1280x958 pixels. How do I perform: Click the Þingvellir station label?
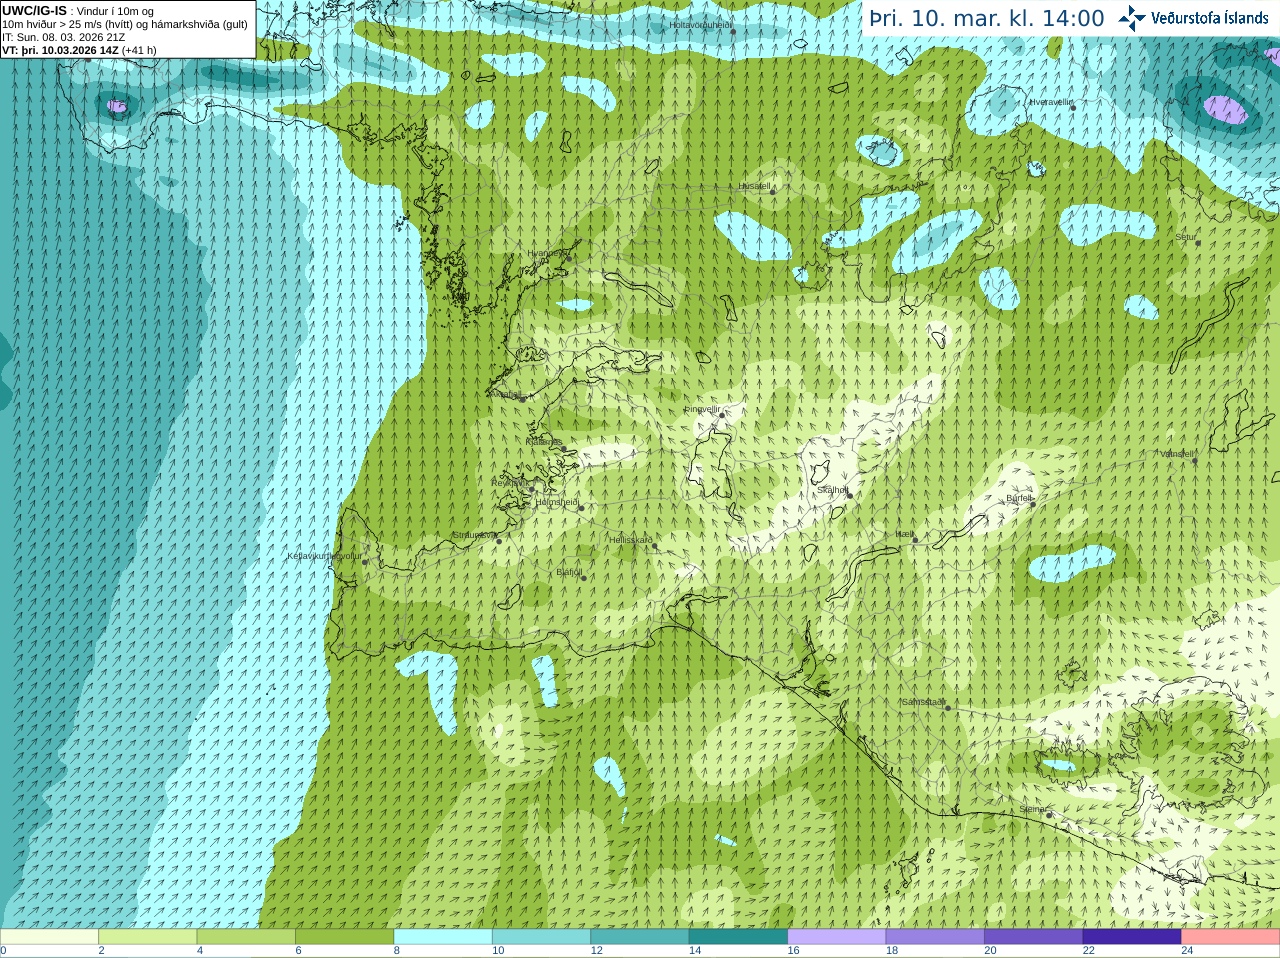pos(702,409)
